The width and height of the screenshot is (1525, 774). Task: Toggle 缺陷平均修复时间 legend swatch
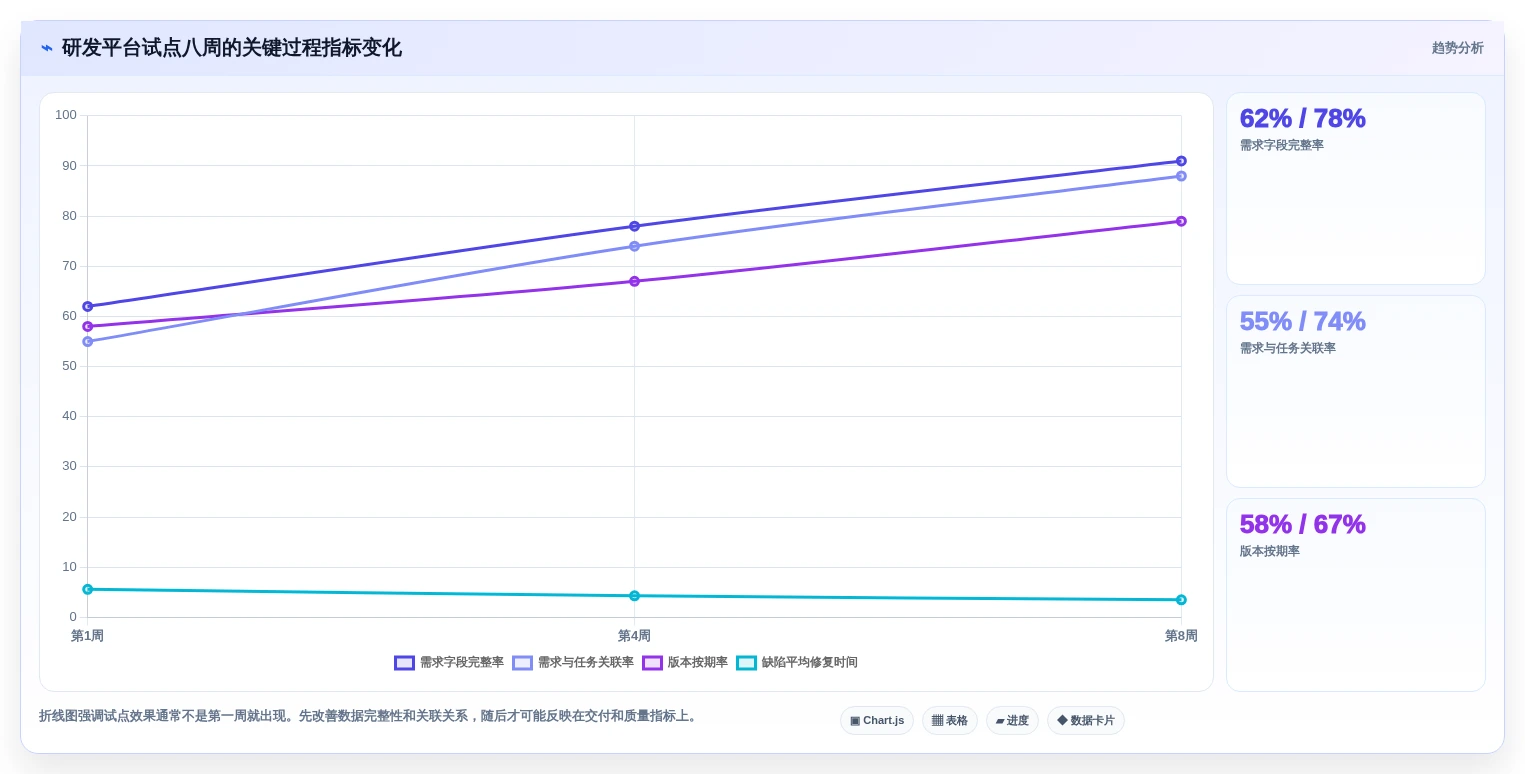click(746, 663)
